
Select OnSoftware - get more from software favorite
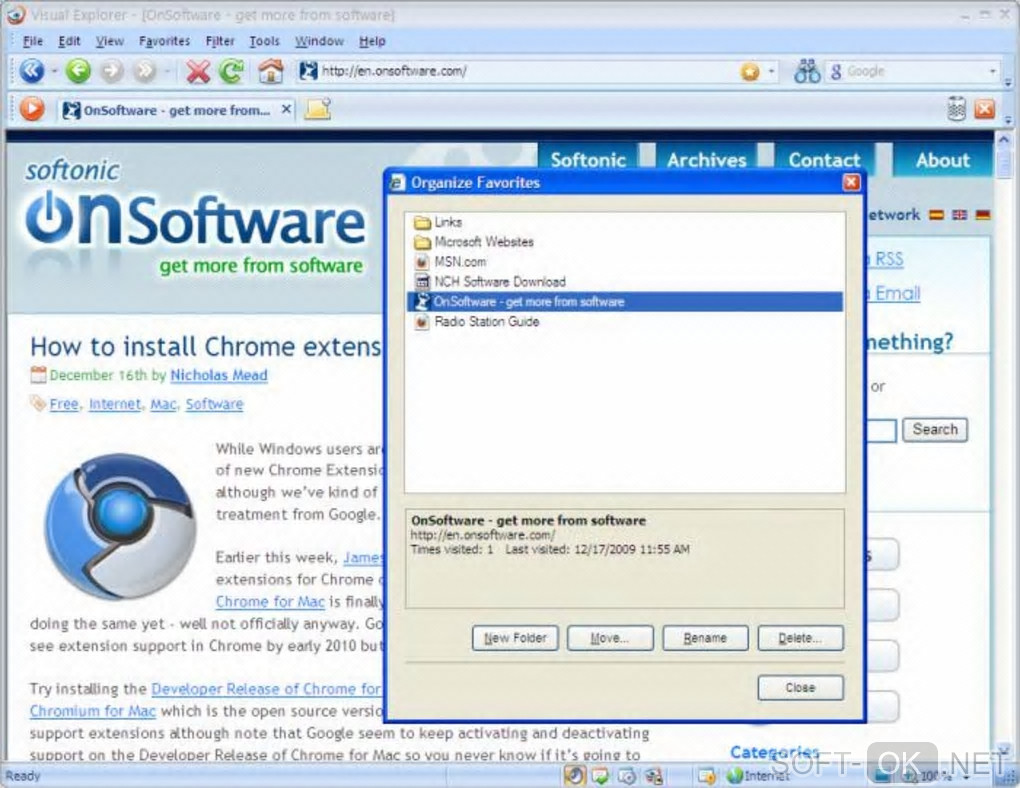coord(624,302)
